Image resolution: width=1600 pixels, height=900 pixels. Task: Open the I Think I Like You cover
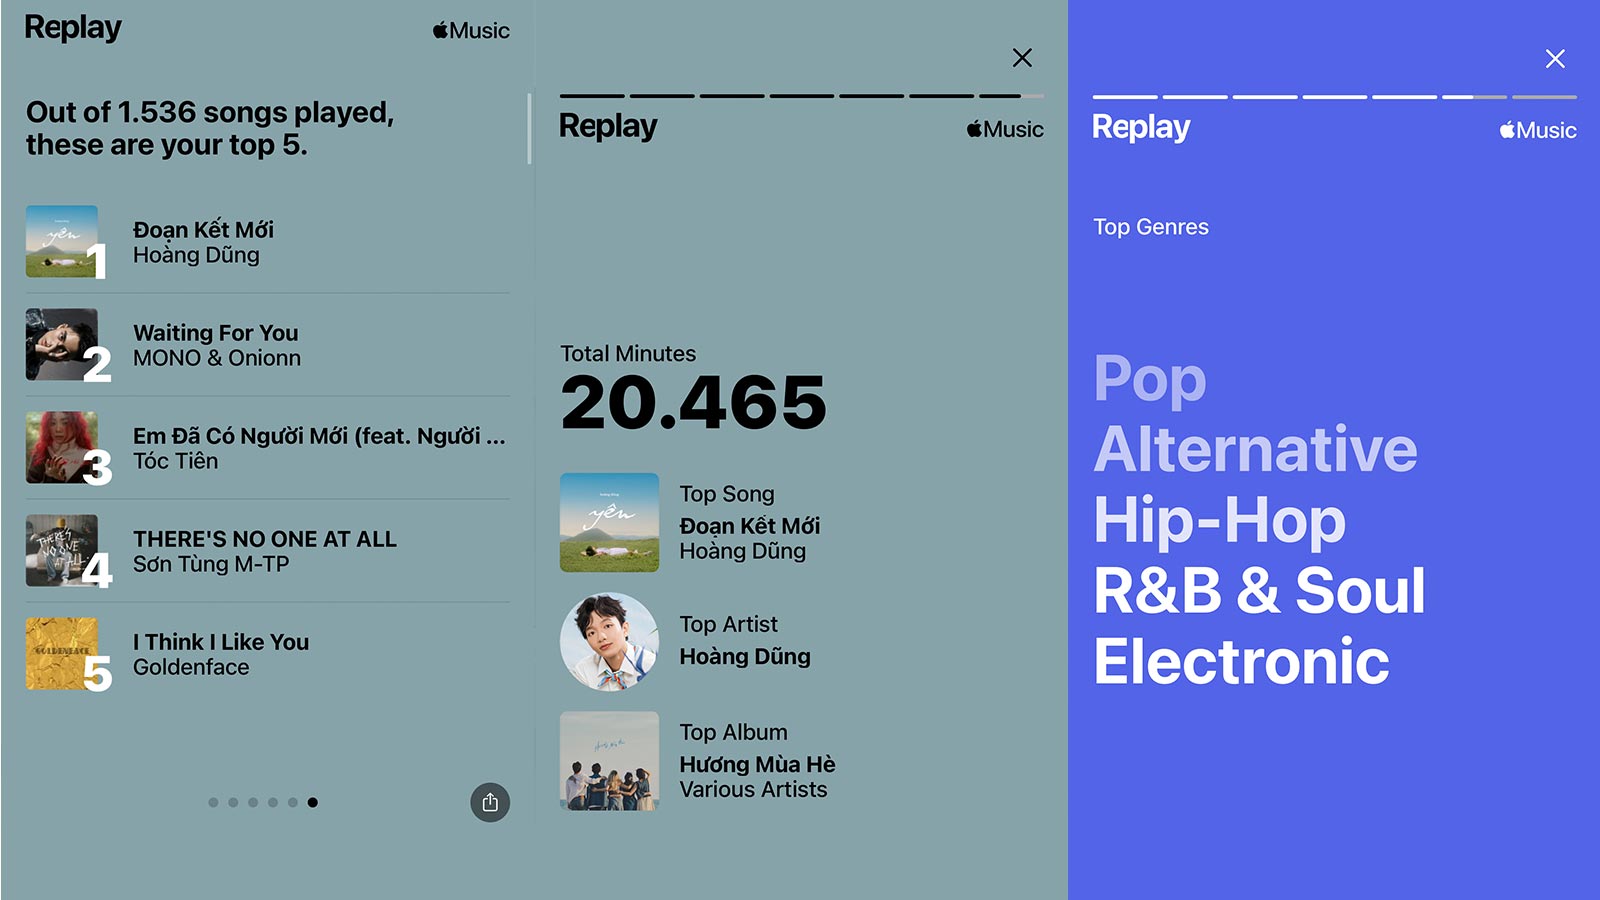coord(62,653)
